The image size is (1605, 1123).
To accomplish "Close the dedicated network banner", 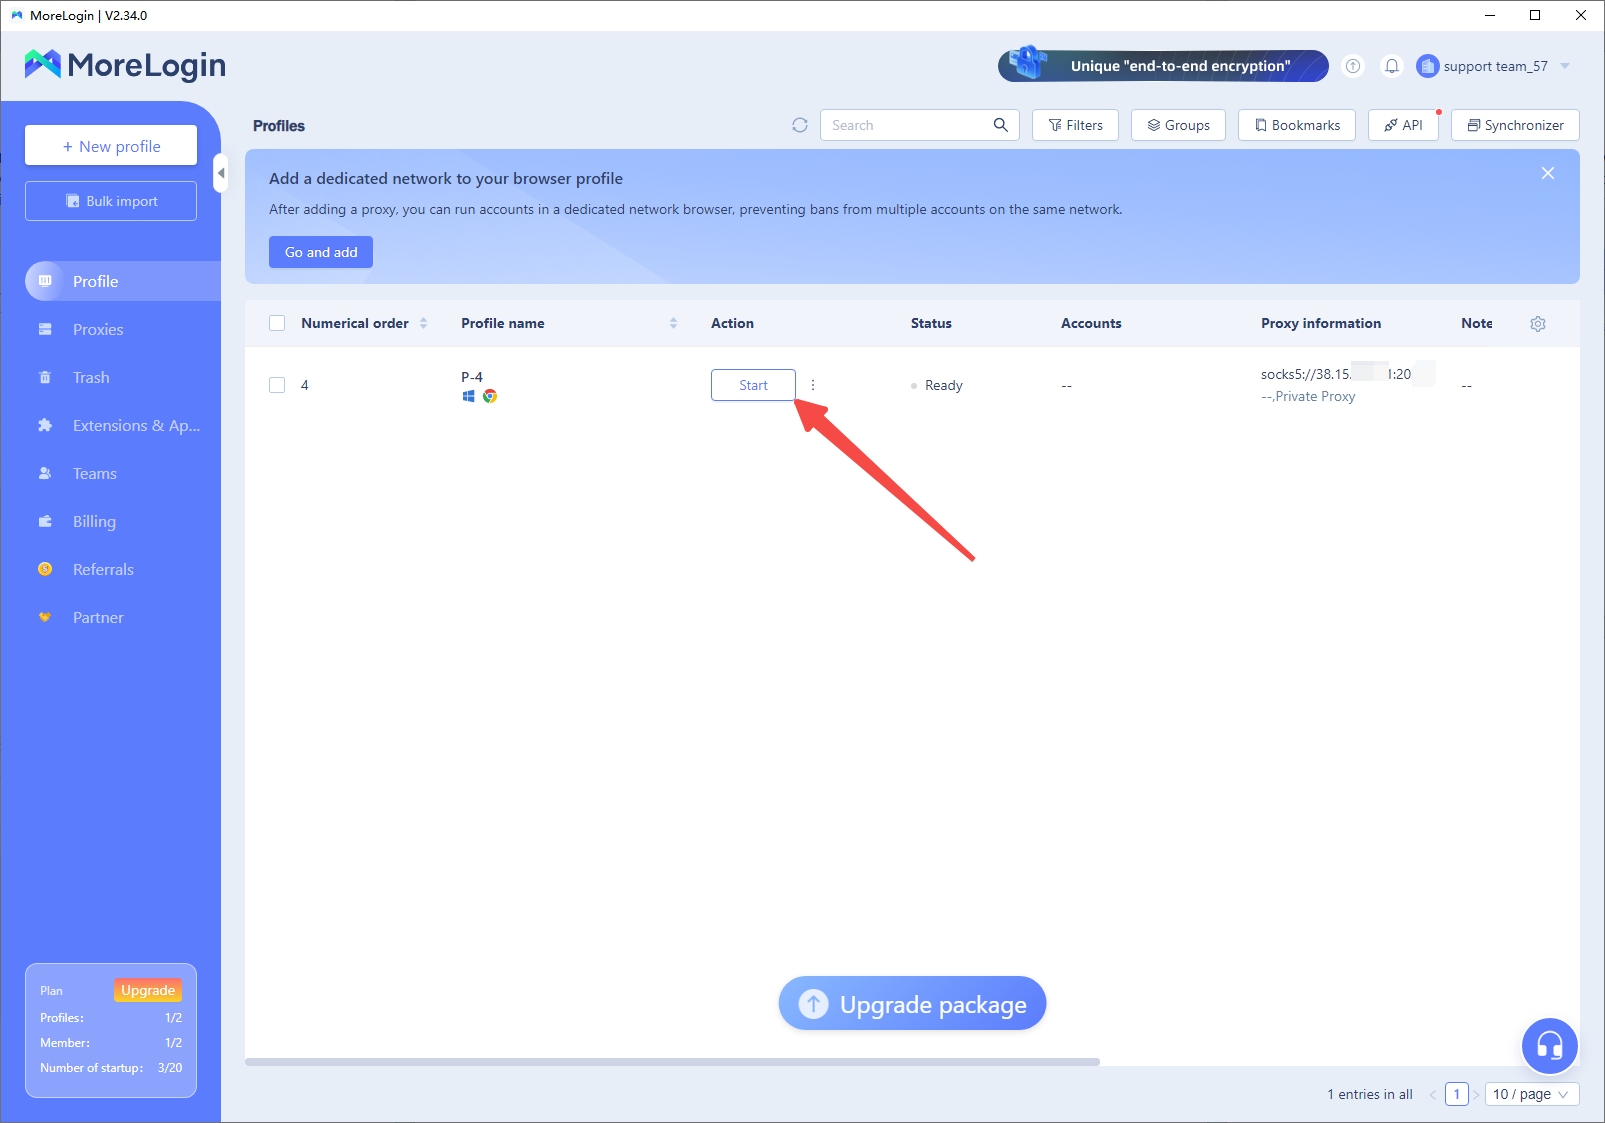I will point(1547,173).
